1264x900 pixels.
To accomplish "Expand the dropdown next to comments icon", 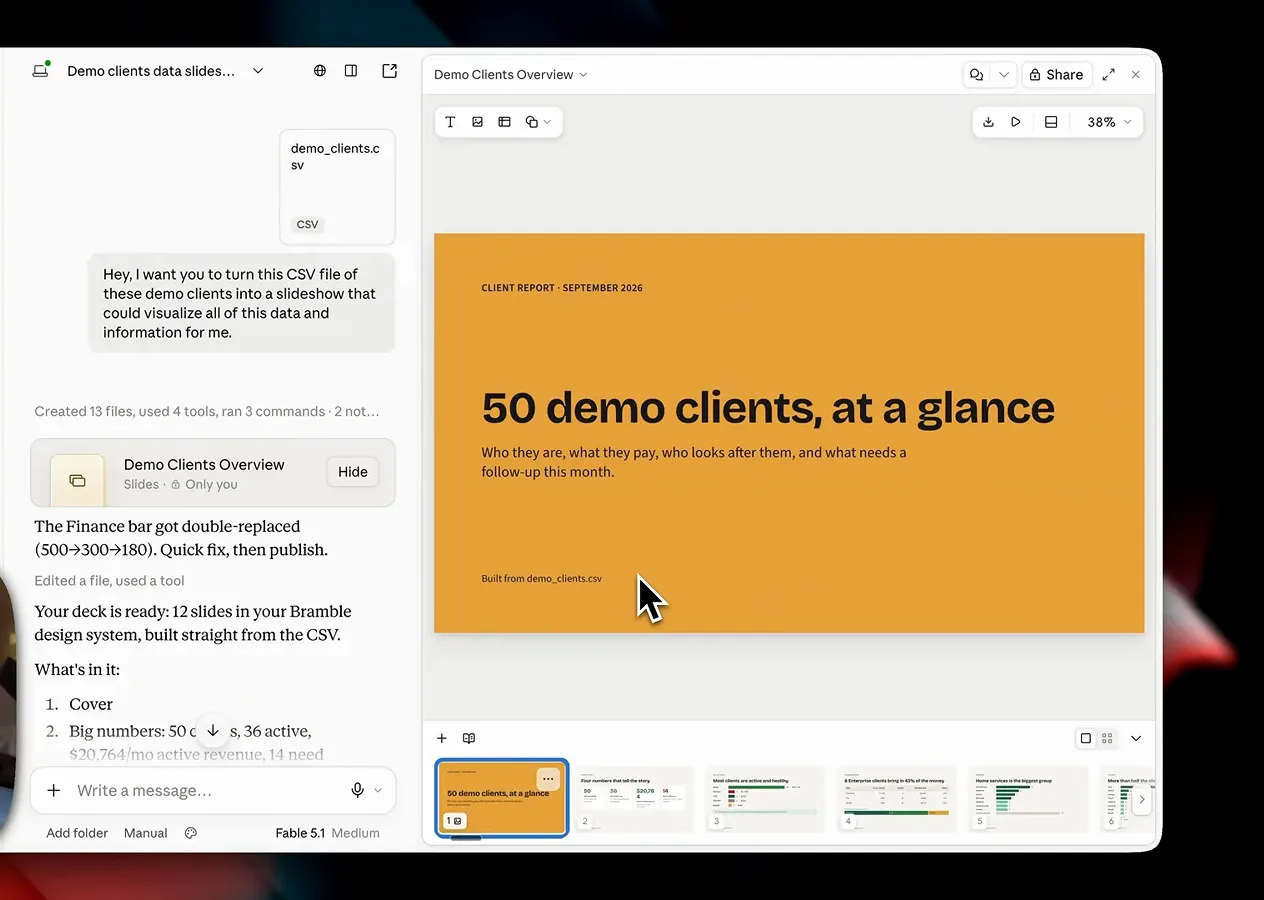I will coord(1004,75).
